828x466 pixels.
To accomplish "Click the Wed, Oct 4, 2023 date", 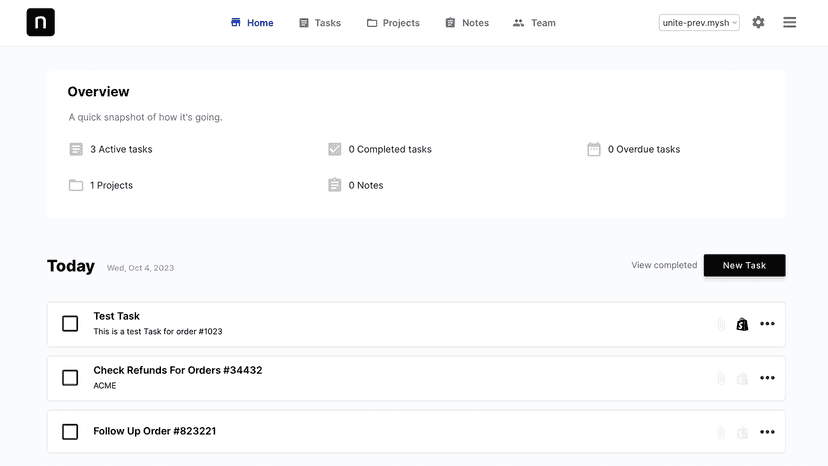I will (x=140, y=268).
